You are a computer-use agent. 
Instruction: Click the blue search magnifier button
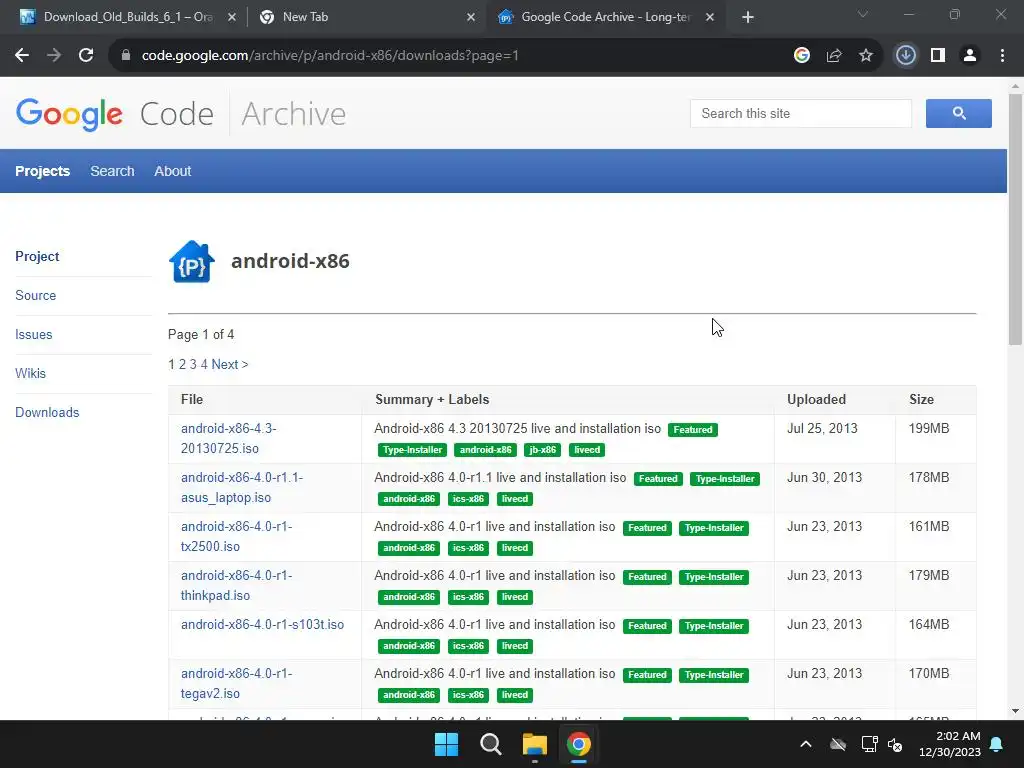959,114
